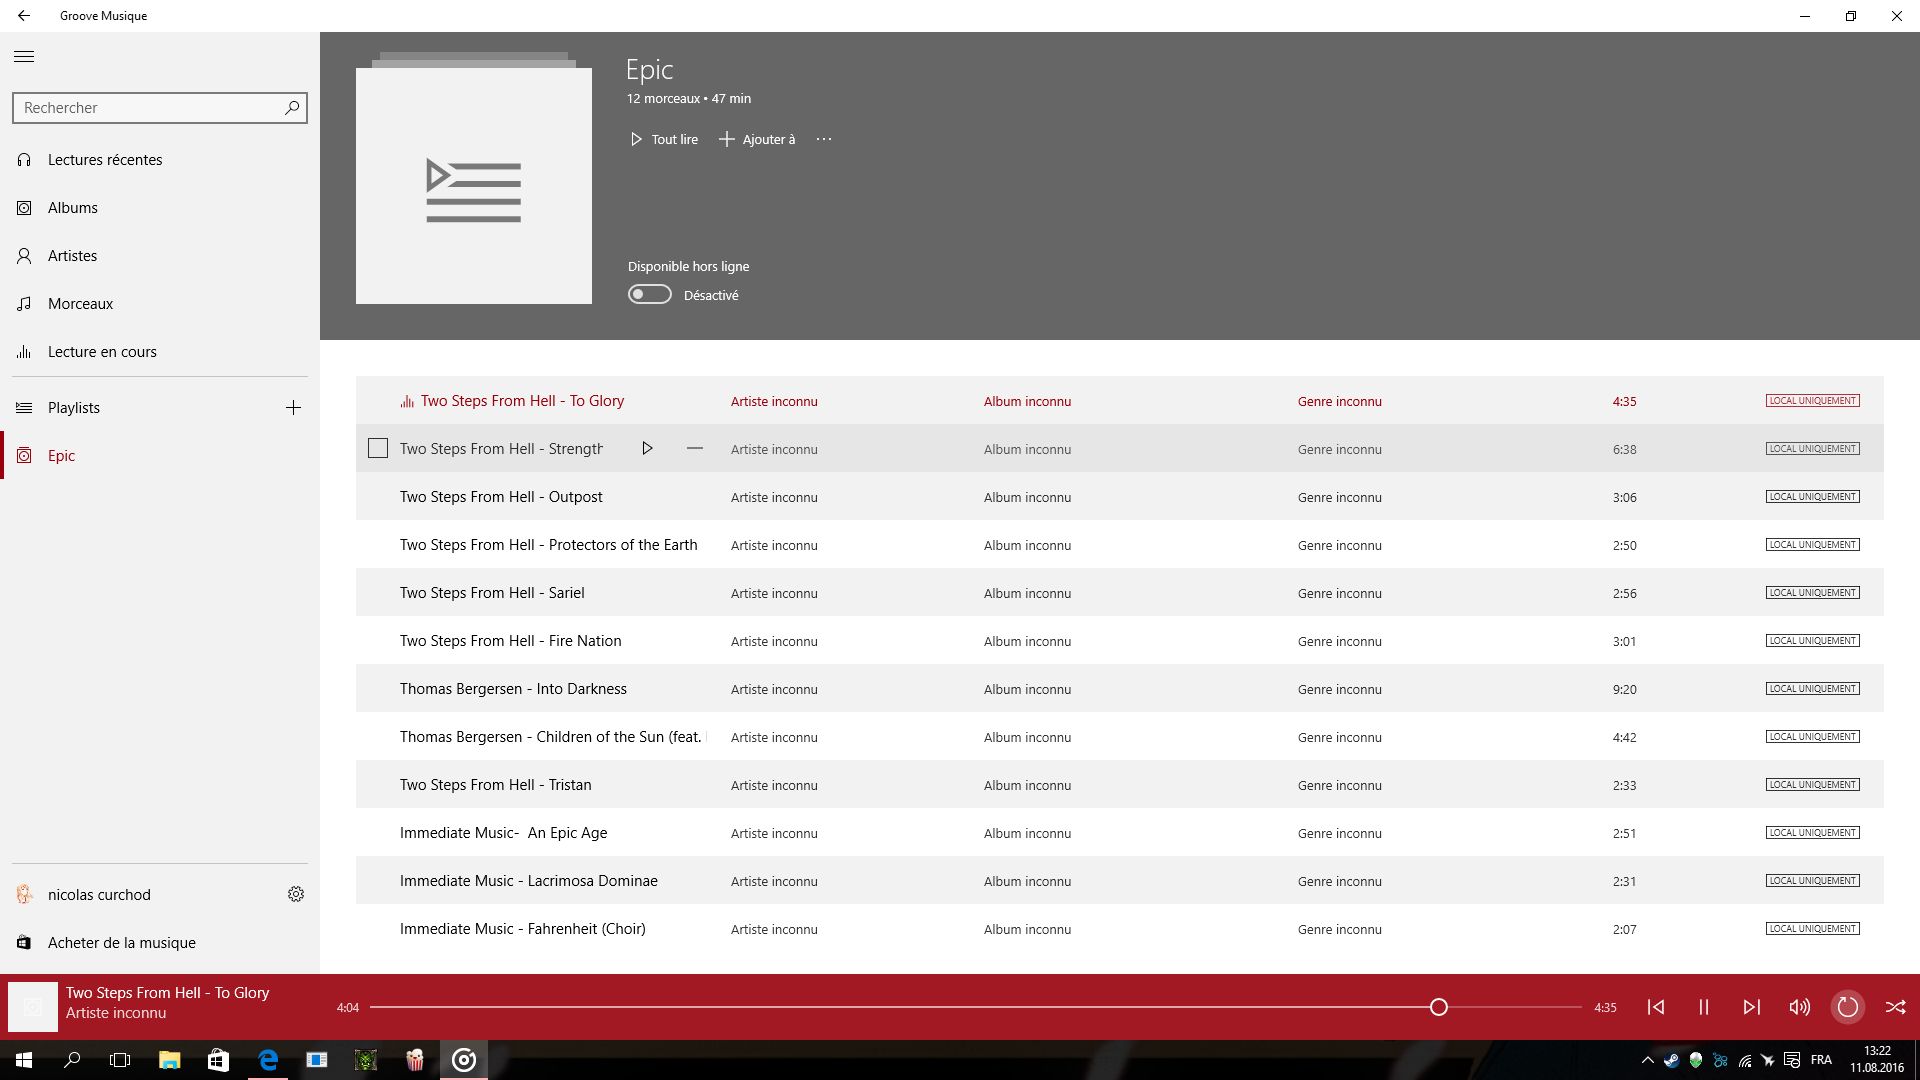Viewport: 1920px width, 1080px height.
Task: Show hidden system tray icons
Action: point(1647,1060)
